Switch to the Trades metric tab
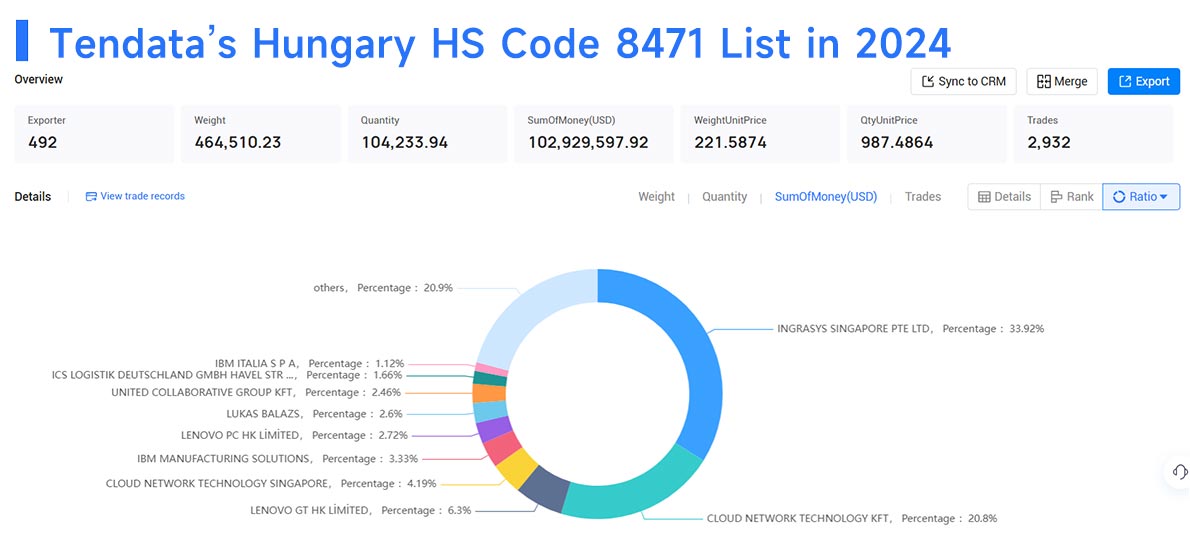 tap(923, 196)
